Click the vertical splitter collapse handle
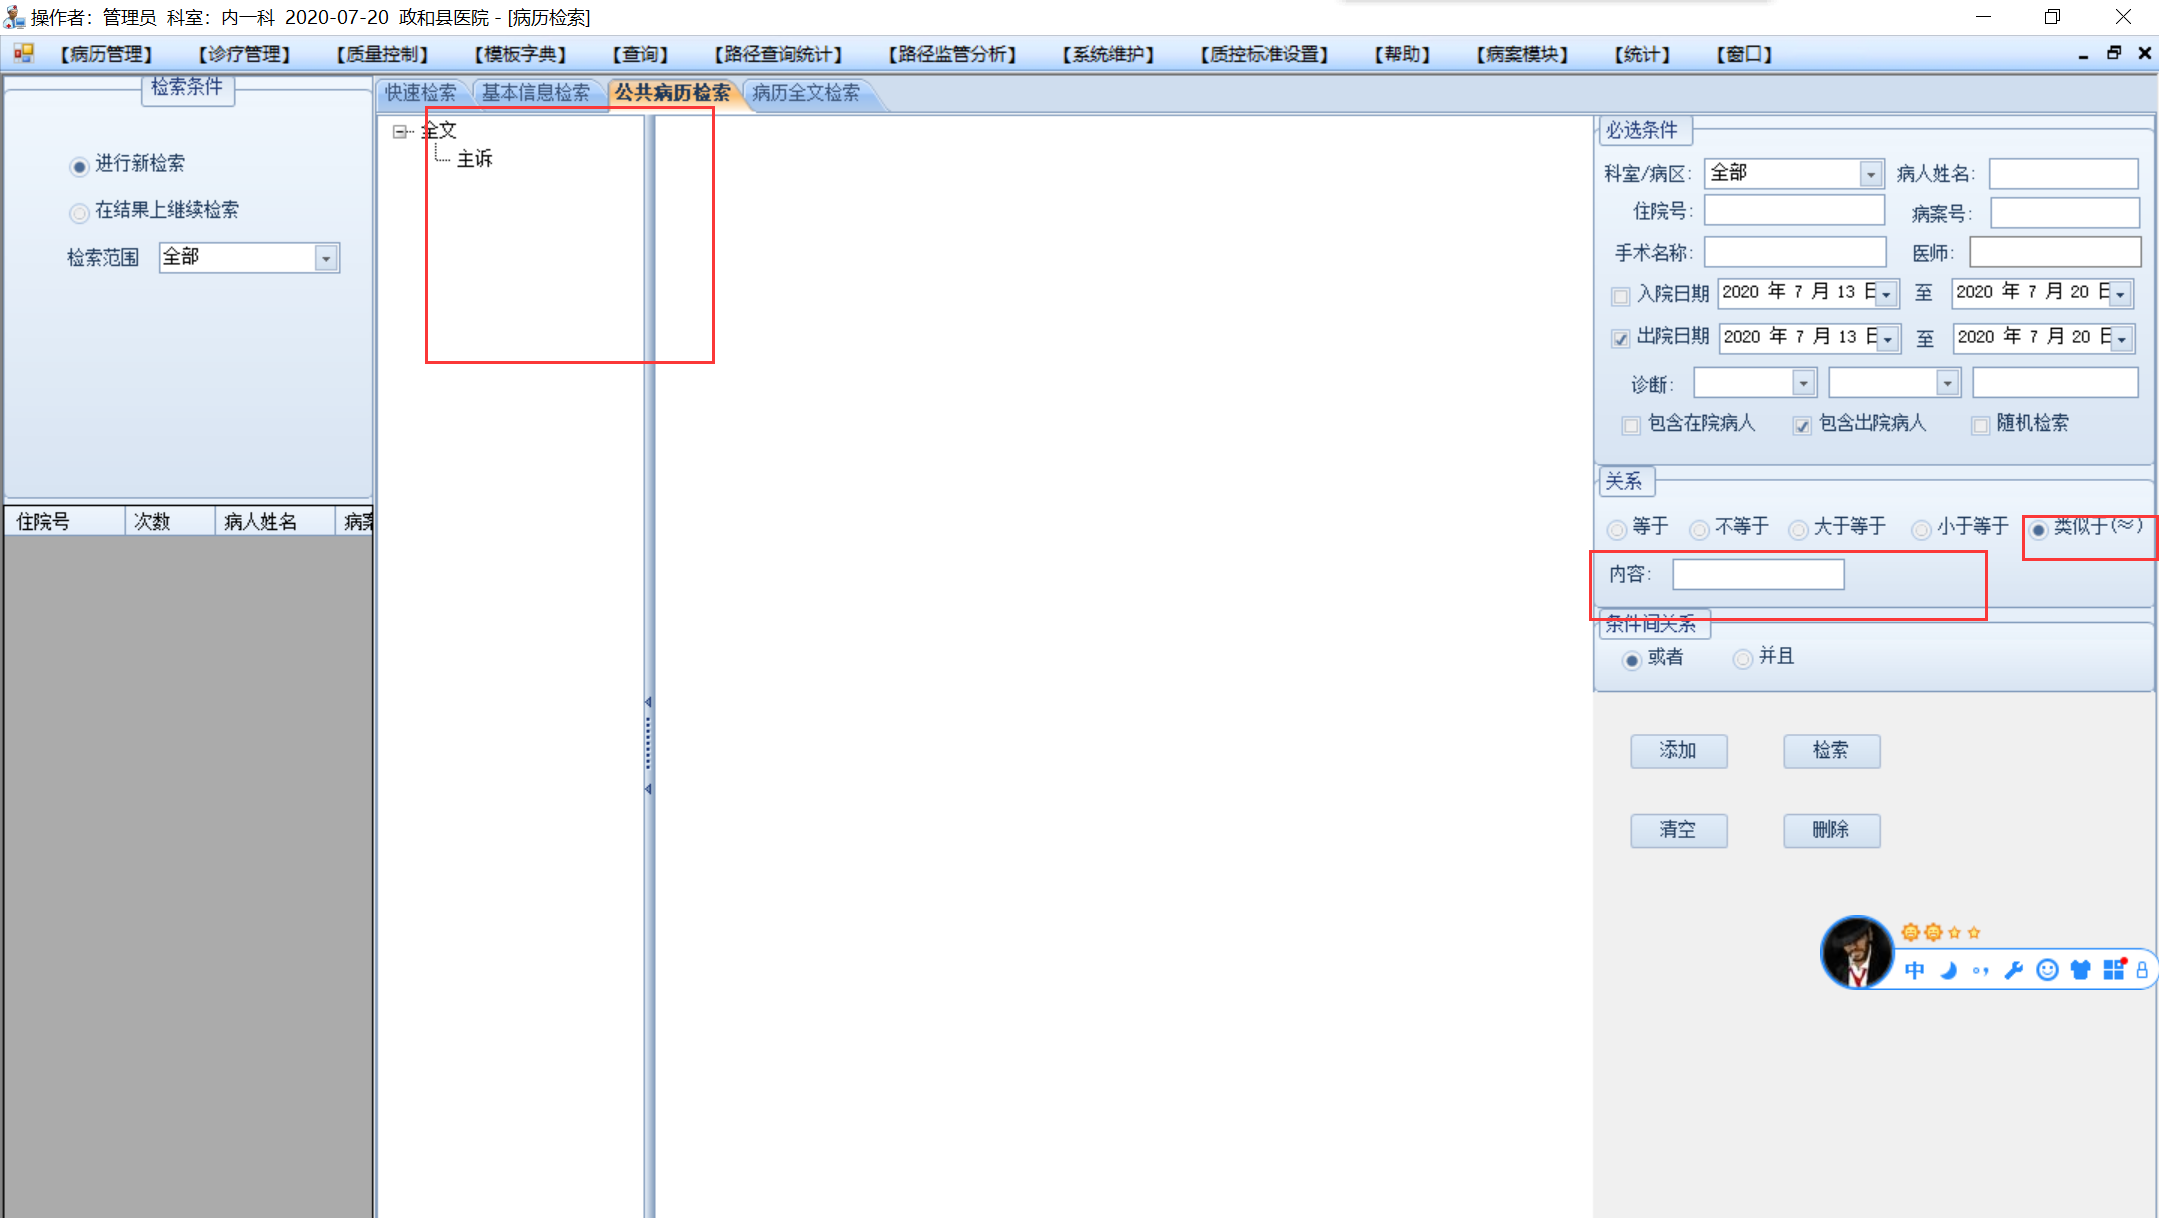 tap(648, 745)
